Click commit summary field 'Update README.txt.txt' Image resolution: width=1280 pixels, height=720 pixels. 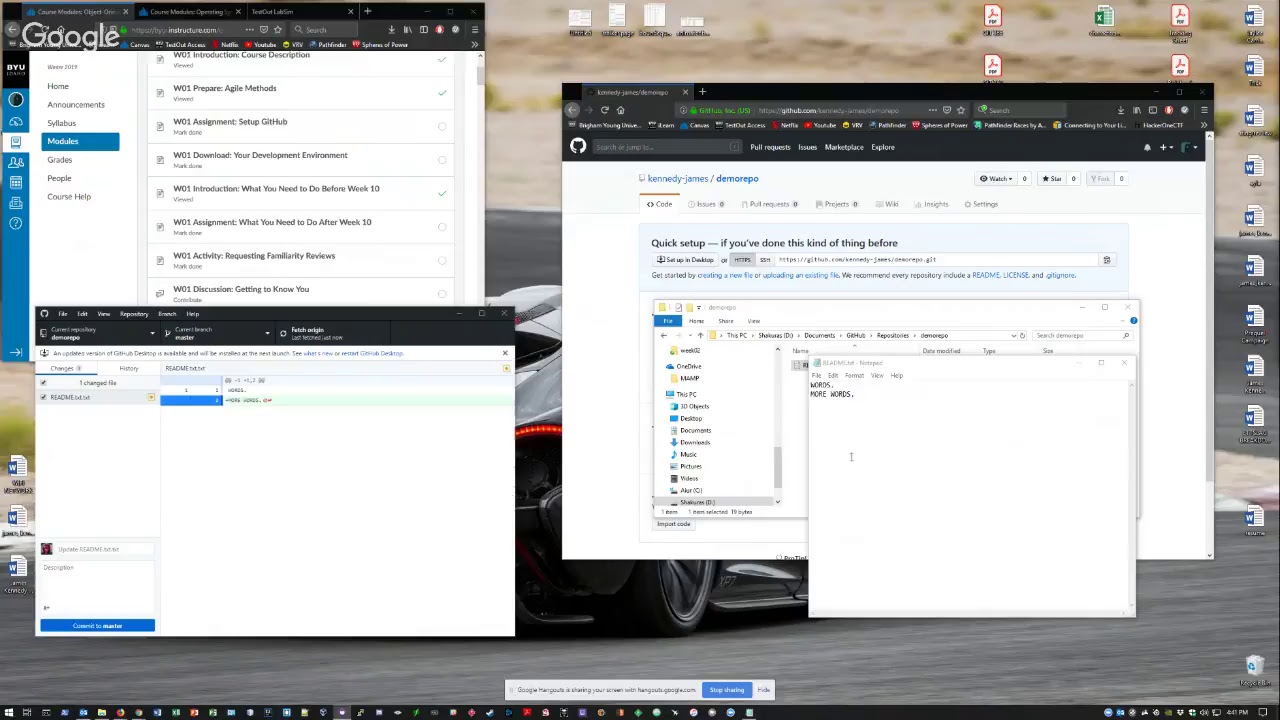click(x=105, y=549)
